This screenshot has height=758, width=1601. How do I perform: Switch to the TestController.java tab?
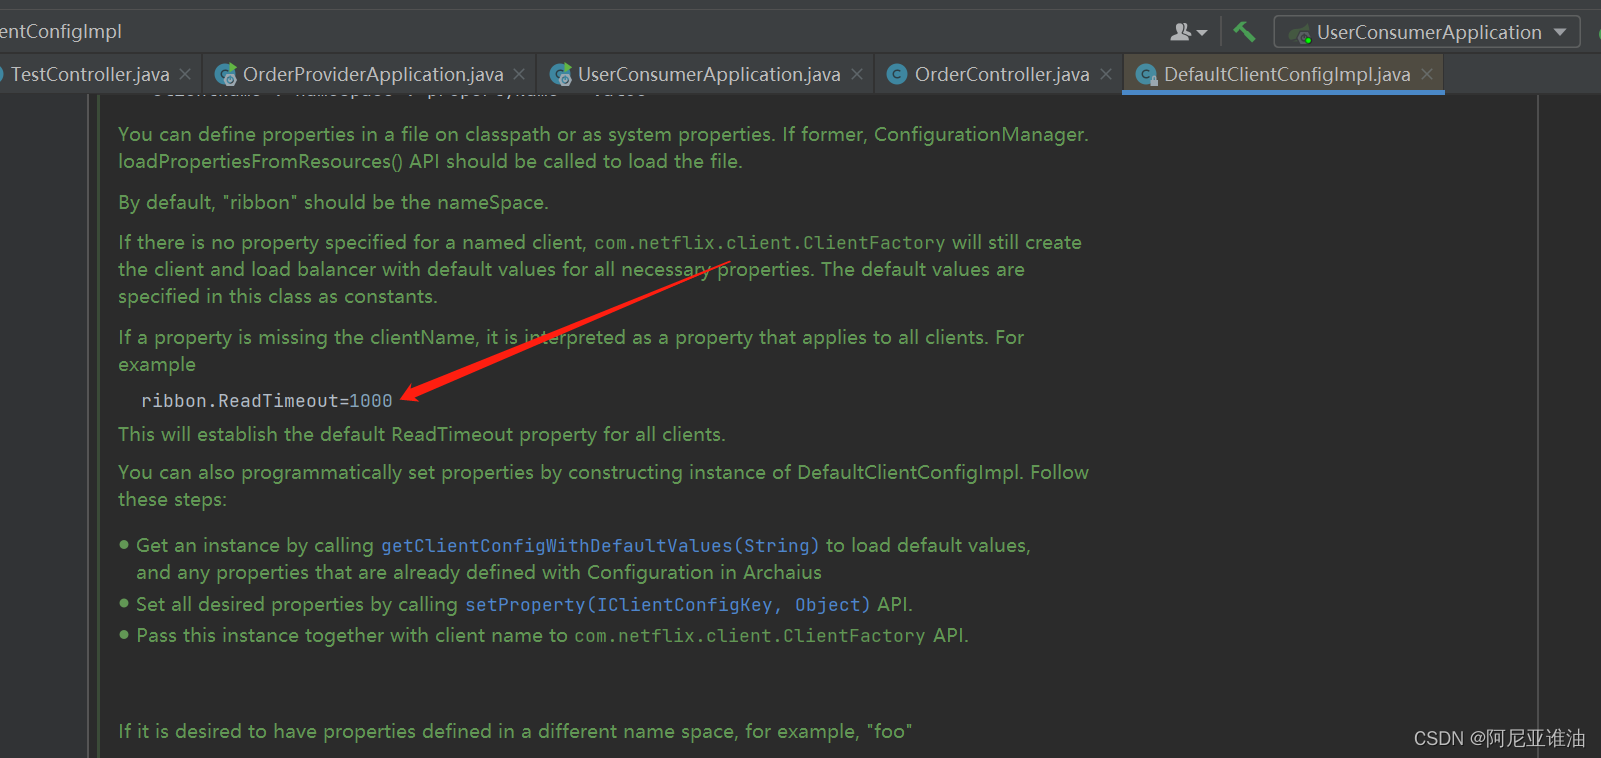[90, 74]
